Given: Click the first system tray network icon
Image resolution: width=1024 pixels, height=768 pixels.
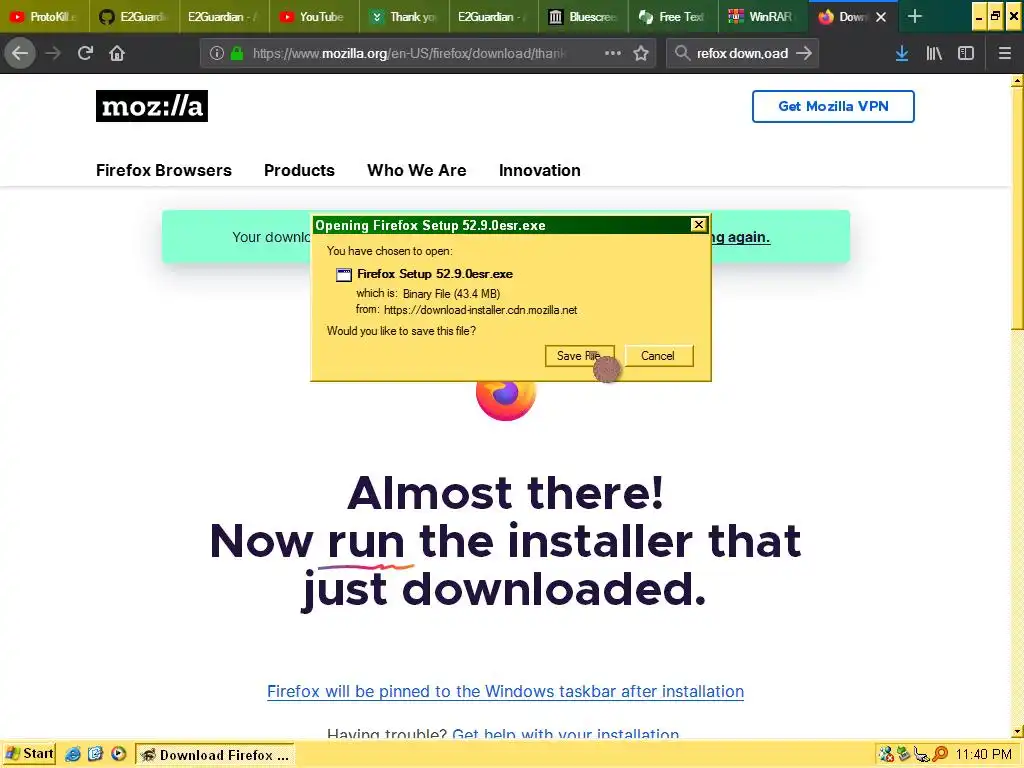Looking at the screenshot, I should tap(886, 754).
